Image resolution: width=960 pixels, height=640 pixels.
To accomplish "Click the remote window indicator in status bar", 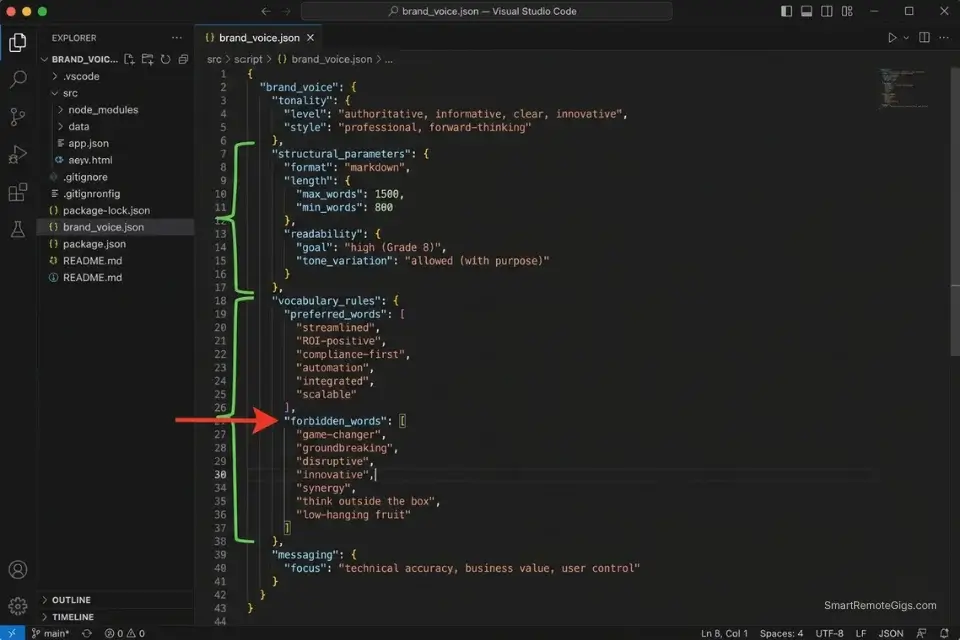I will click(12, 633).
